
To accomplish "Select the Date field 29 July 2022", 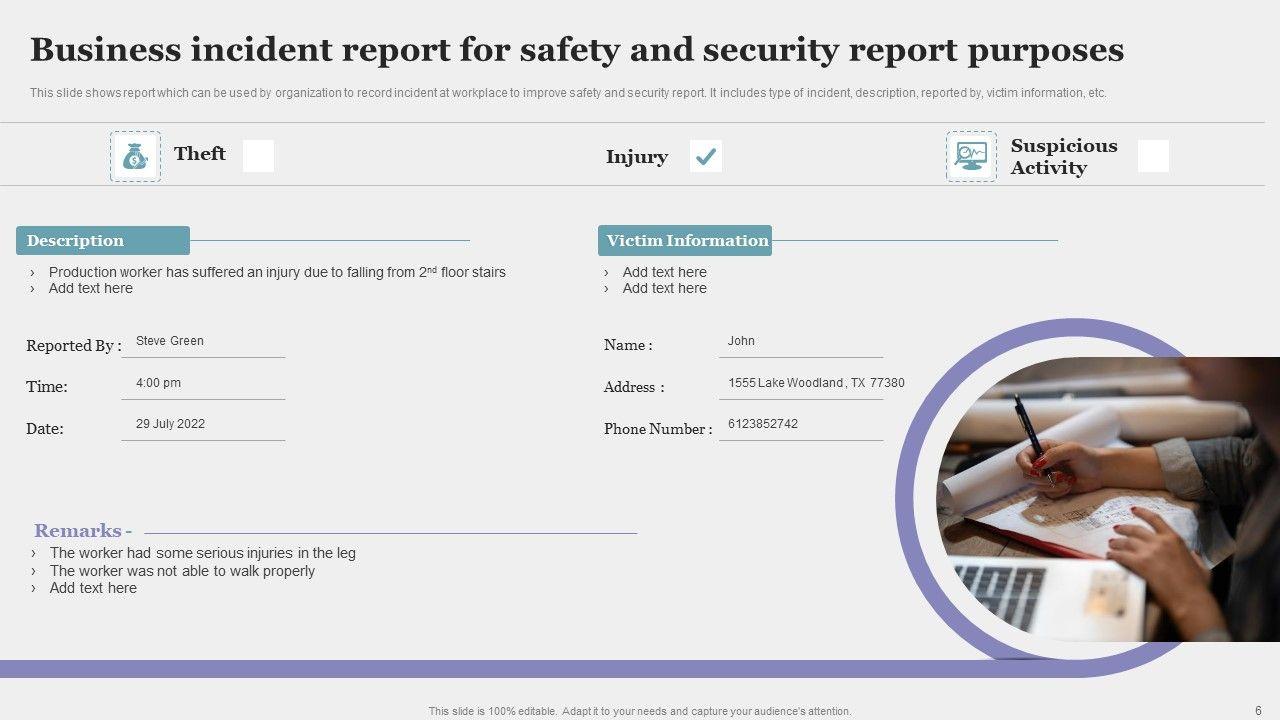I will pos(170,424).
